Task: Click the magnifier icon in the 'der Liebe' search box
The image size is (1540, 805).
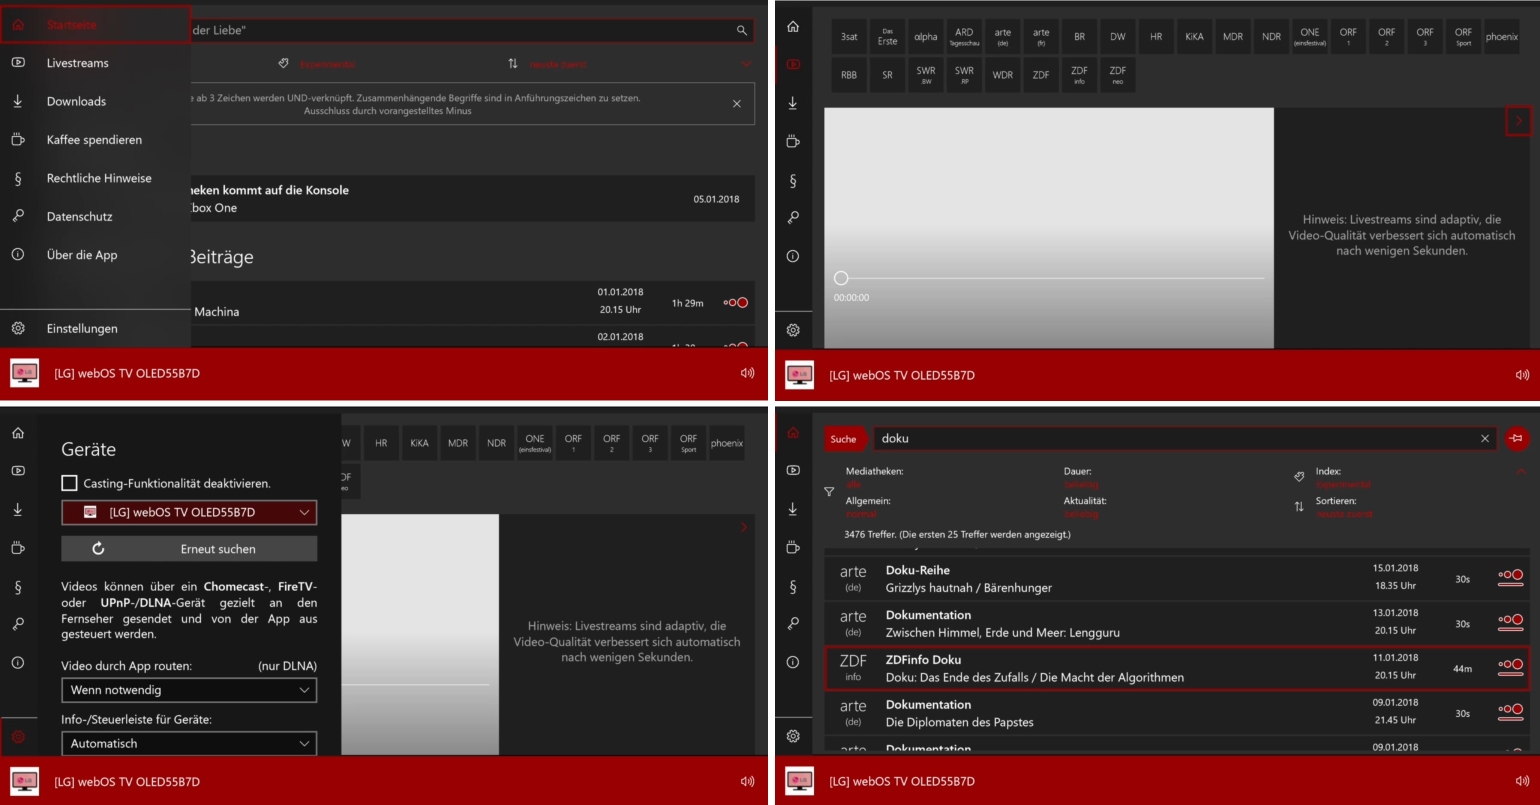Action: pos(742,31)
